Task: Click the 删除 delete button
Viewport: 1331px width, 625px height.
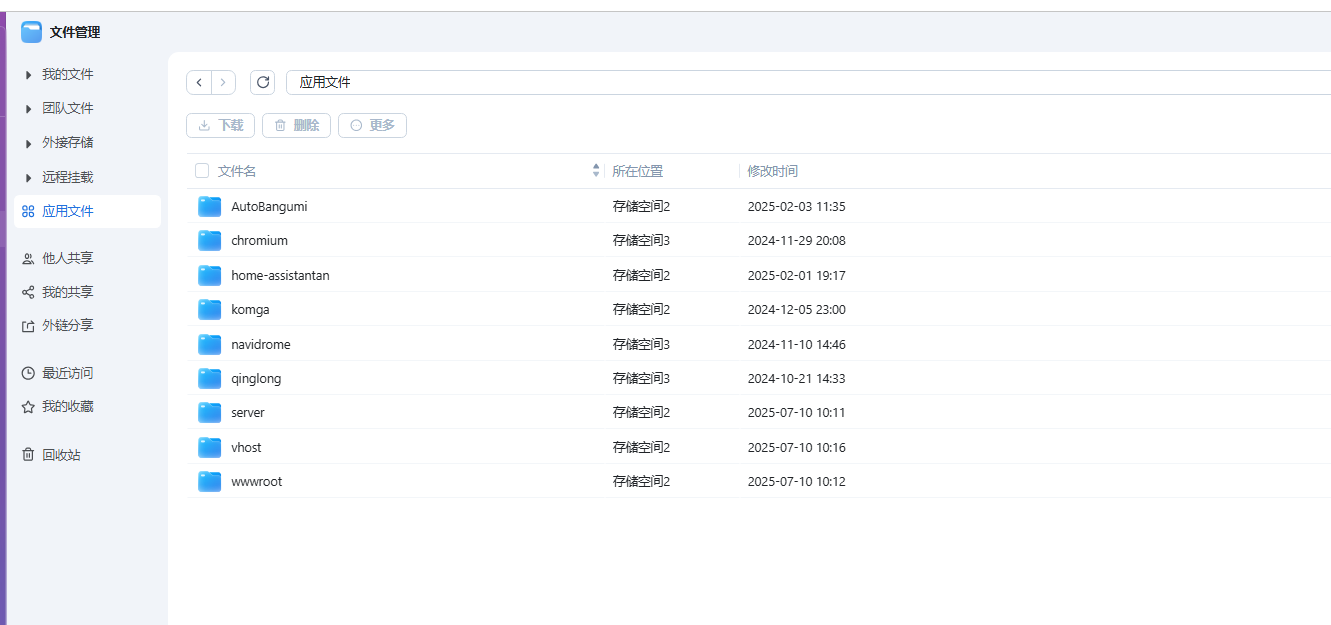Action: 296,125
